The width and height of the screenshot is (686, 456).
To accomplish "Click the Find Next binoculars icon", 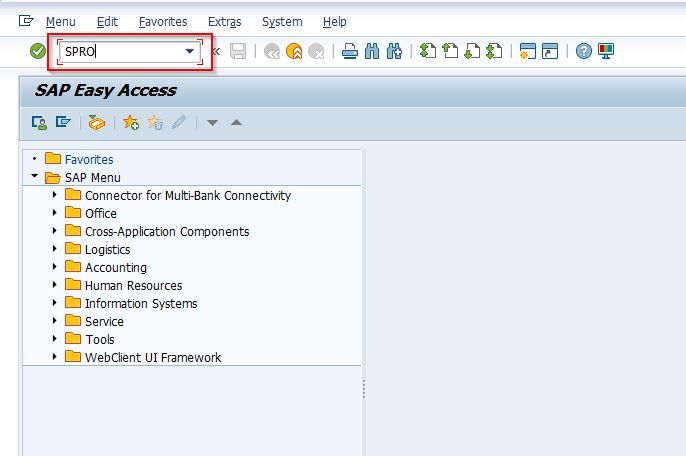I will [394, 51].
